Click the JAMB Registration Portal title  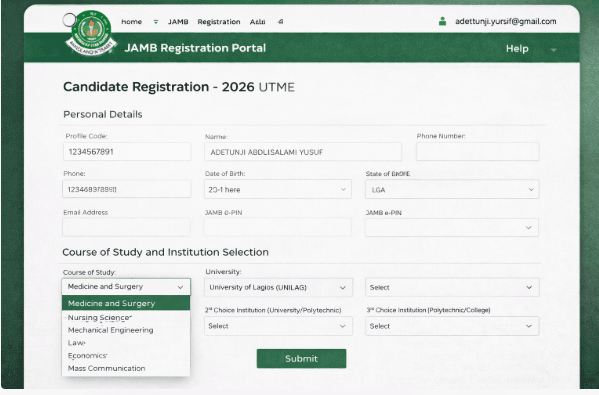tap(195, 48)
